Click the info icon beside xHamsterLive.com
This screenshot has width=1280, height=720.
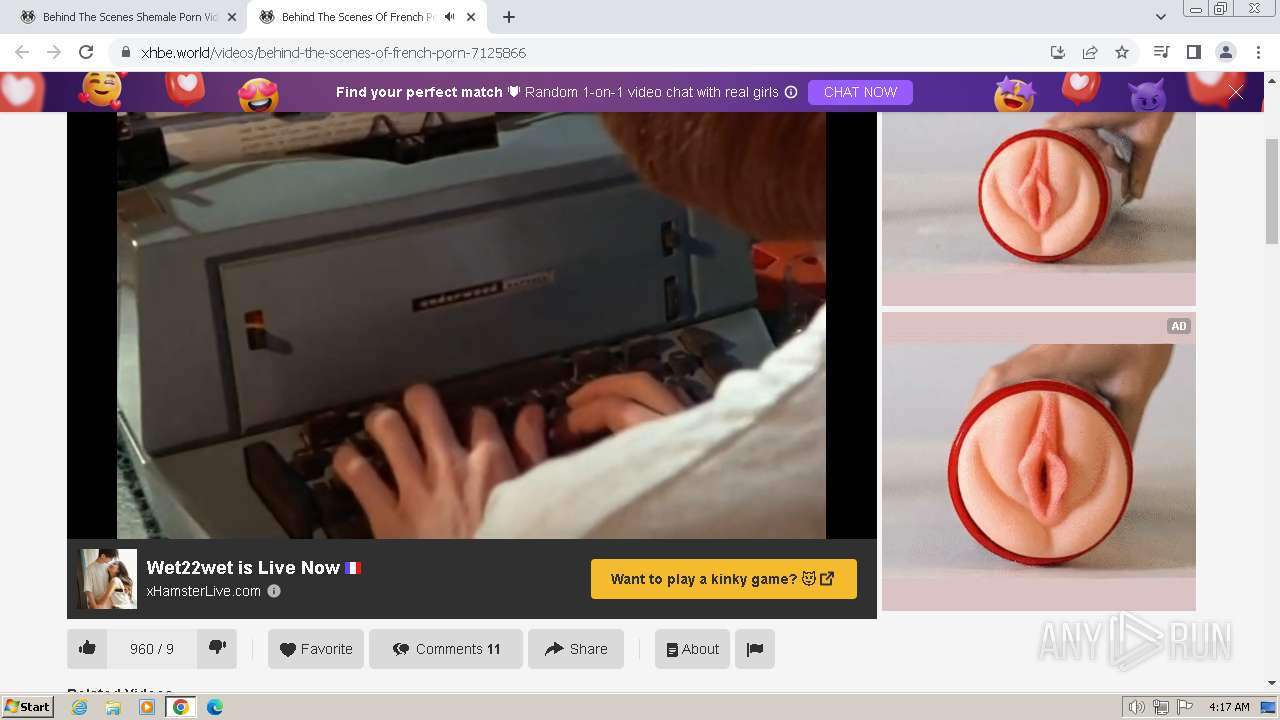(274, 591)
